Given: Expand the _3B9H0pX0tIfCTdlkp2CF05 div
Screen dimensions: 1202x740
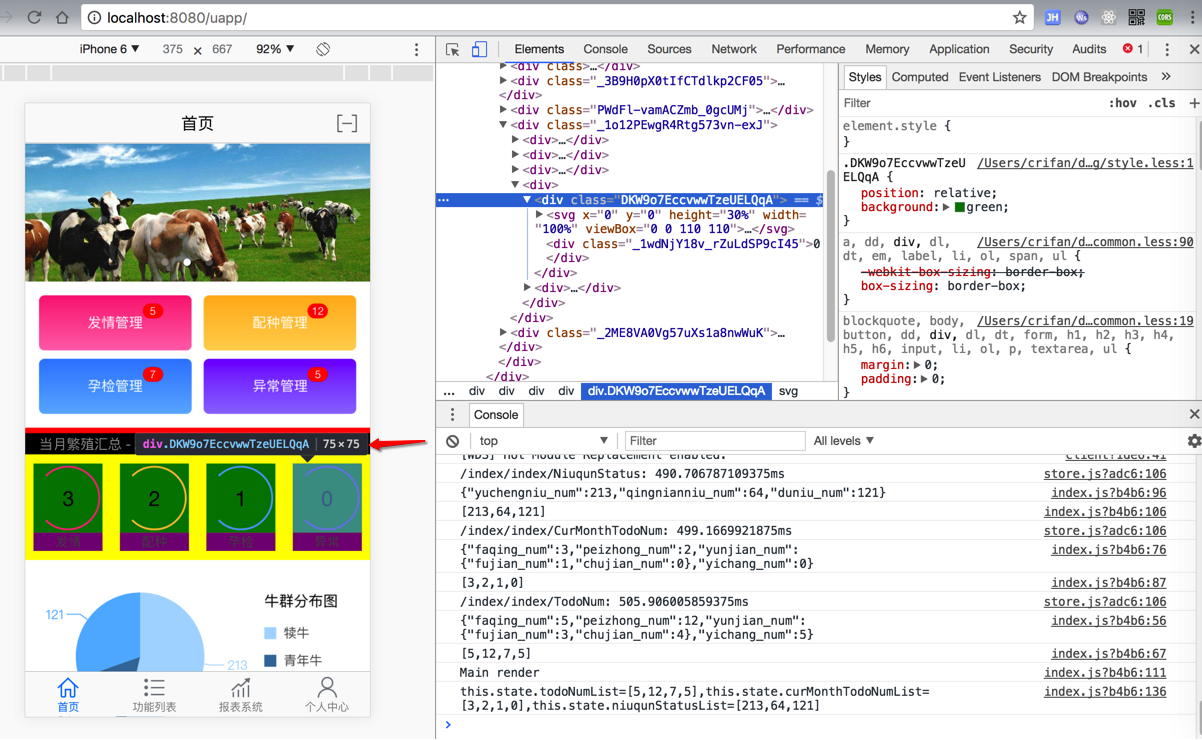Looking at the screenshot, I should point(503,81).
